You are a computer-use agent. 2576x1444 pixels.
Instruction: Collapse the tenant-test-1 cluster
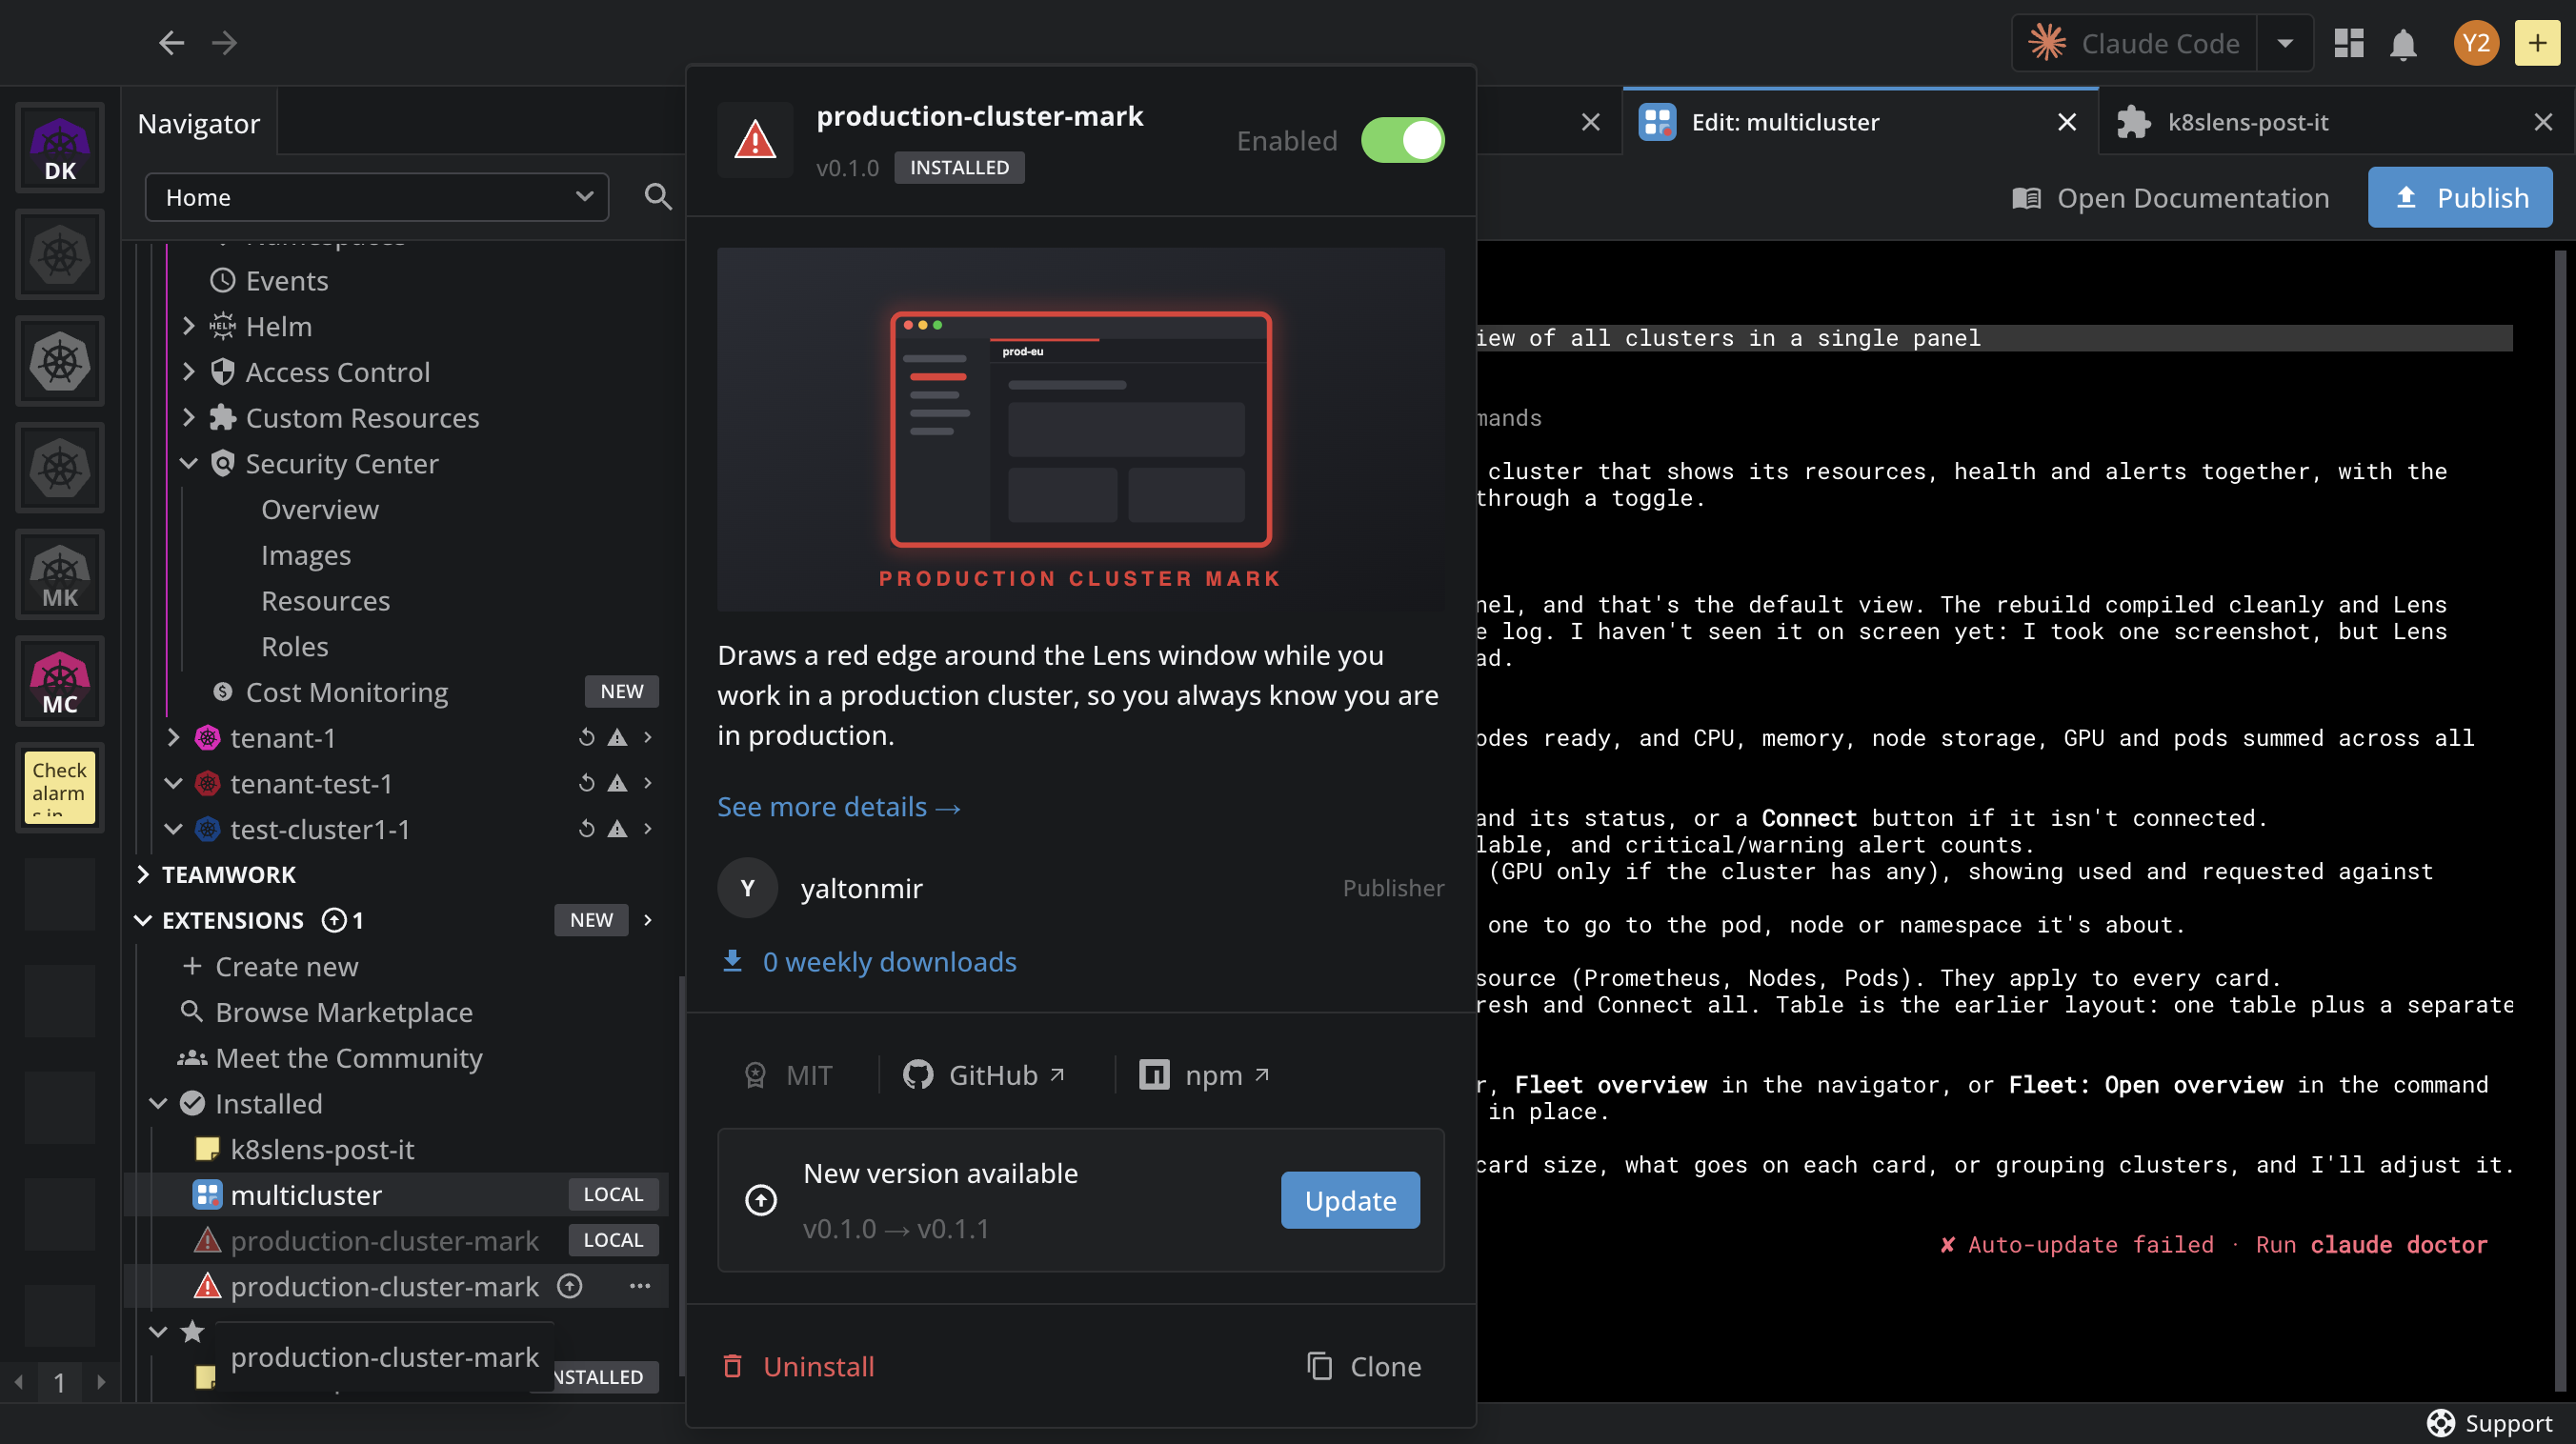[x=173, y=783]
